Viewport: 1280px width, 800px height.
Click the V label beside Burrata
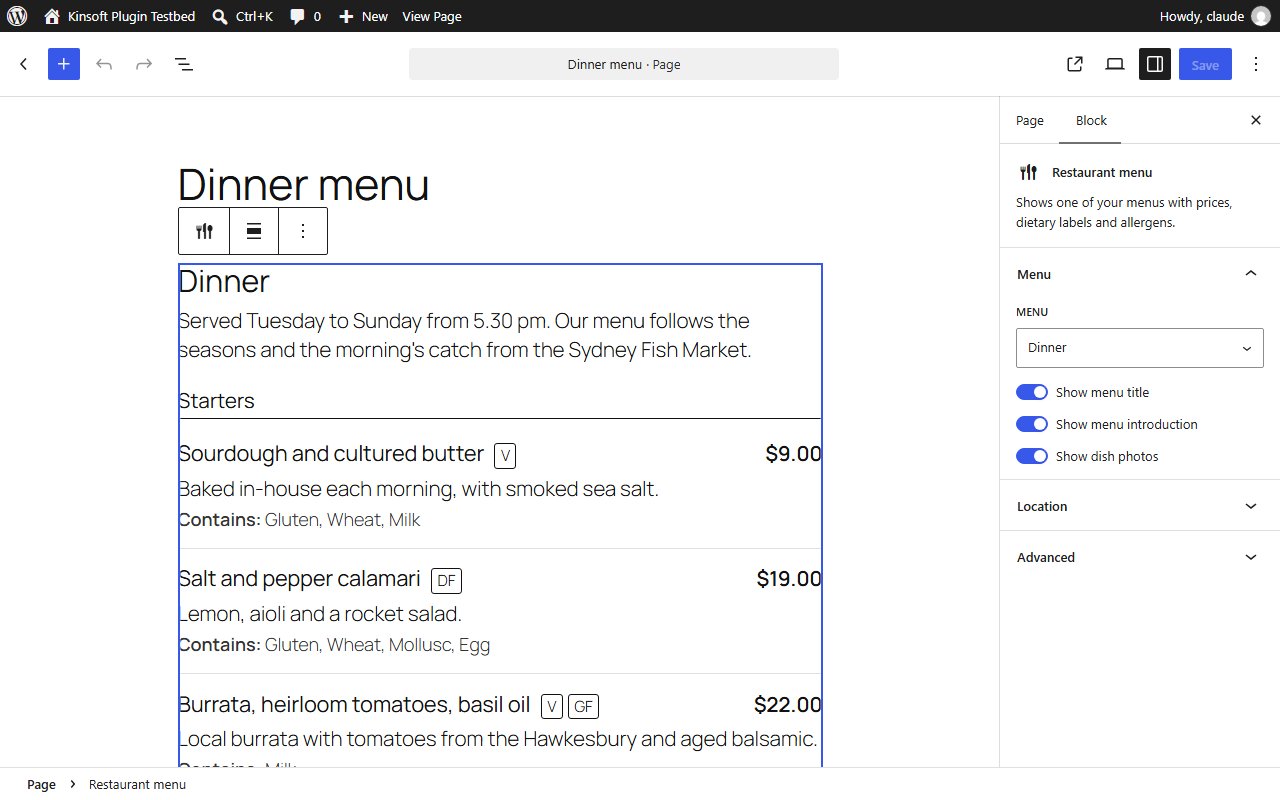coord(552,707)
